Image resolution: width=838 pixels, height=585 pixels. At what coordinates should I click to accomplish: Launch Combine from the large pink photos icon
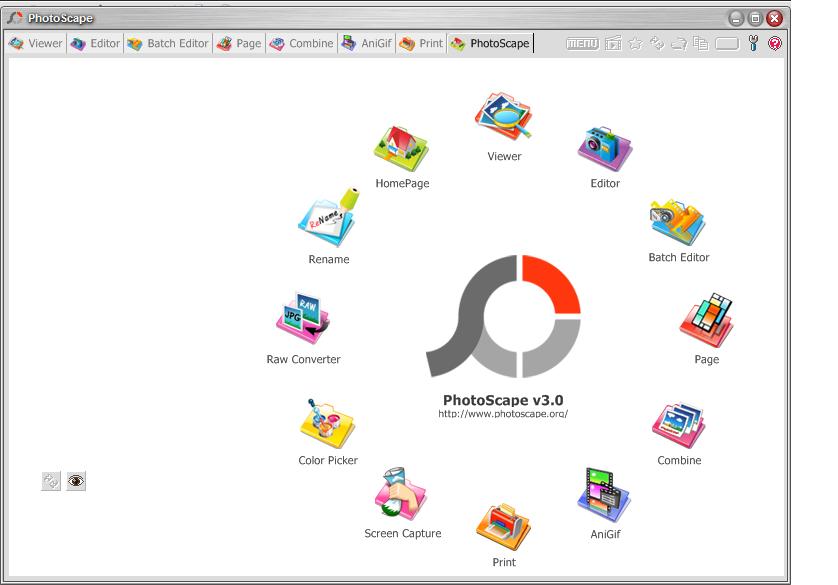(679, 425)
